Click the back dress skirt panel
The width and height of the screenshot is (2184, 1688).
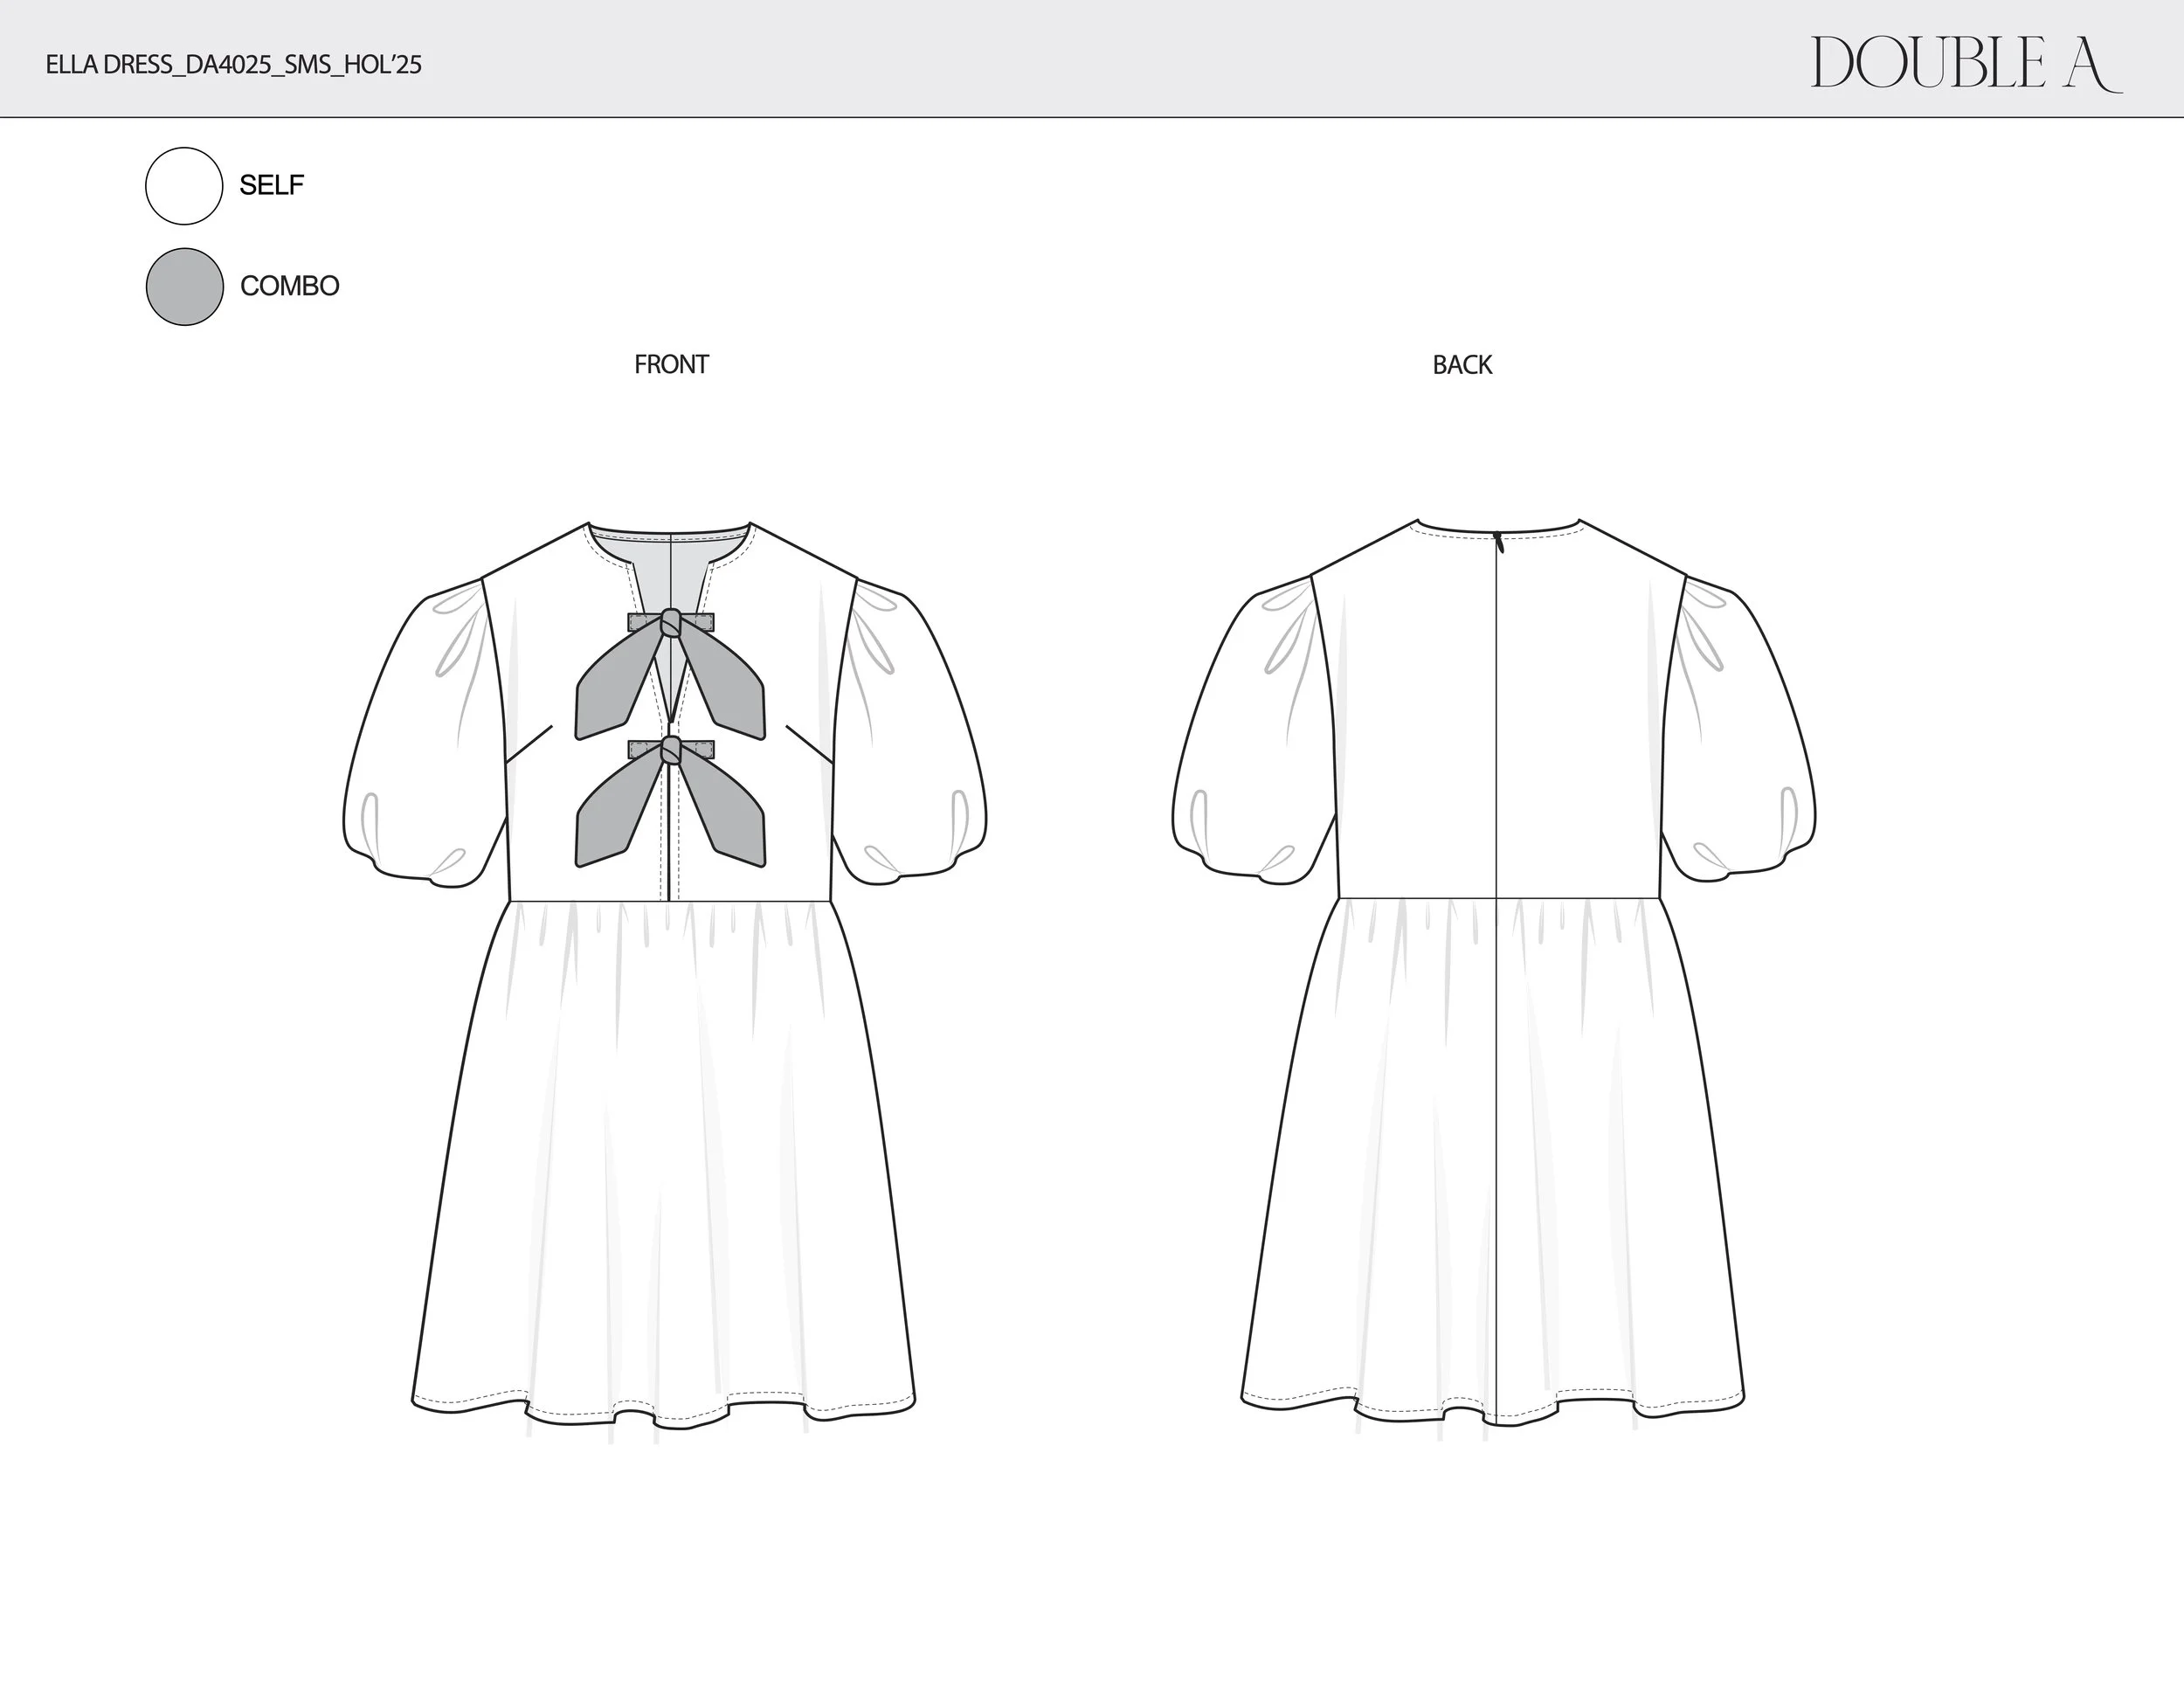pos(1380,1150)
